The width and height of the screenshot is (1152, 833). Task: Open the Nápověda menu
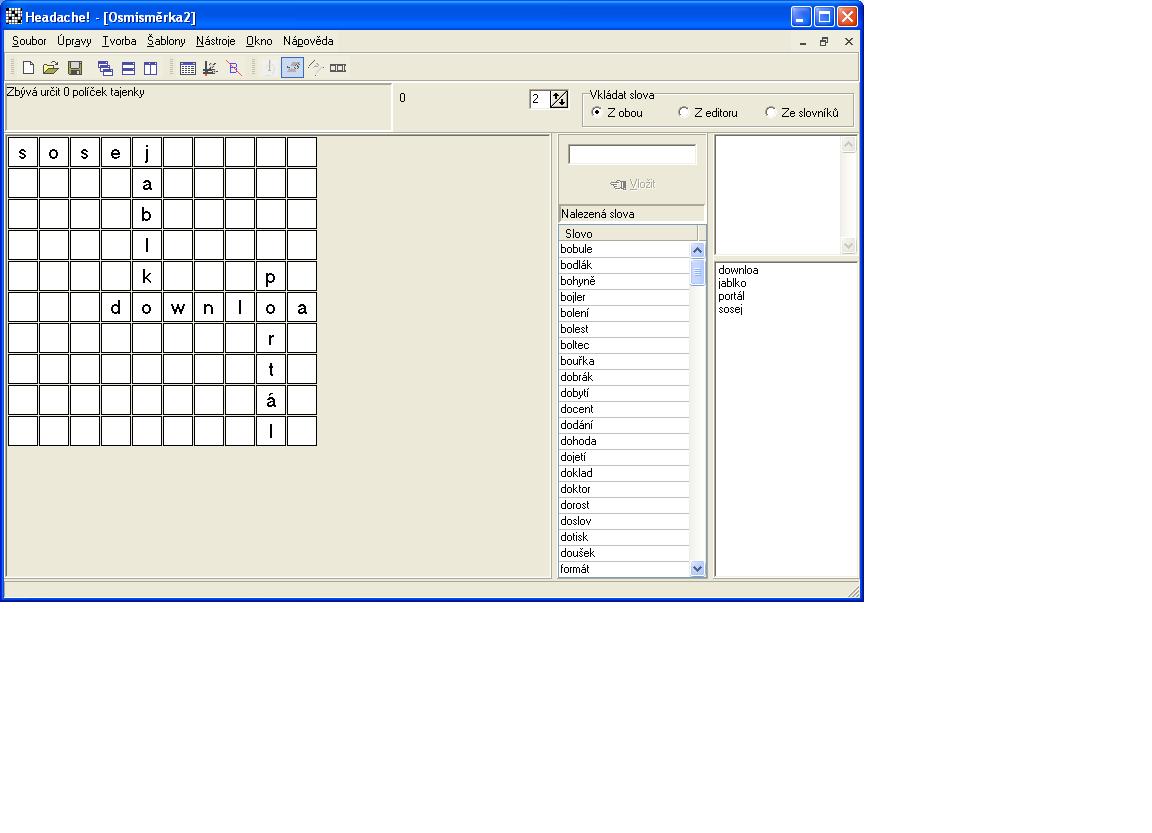tap(308, 41)
